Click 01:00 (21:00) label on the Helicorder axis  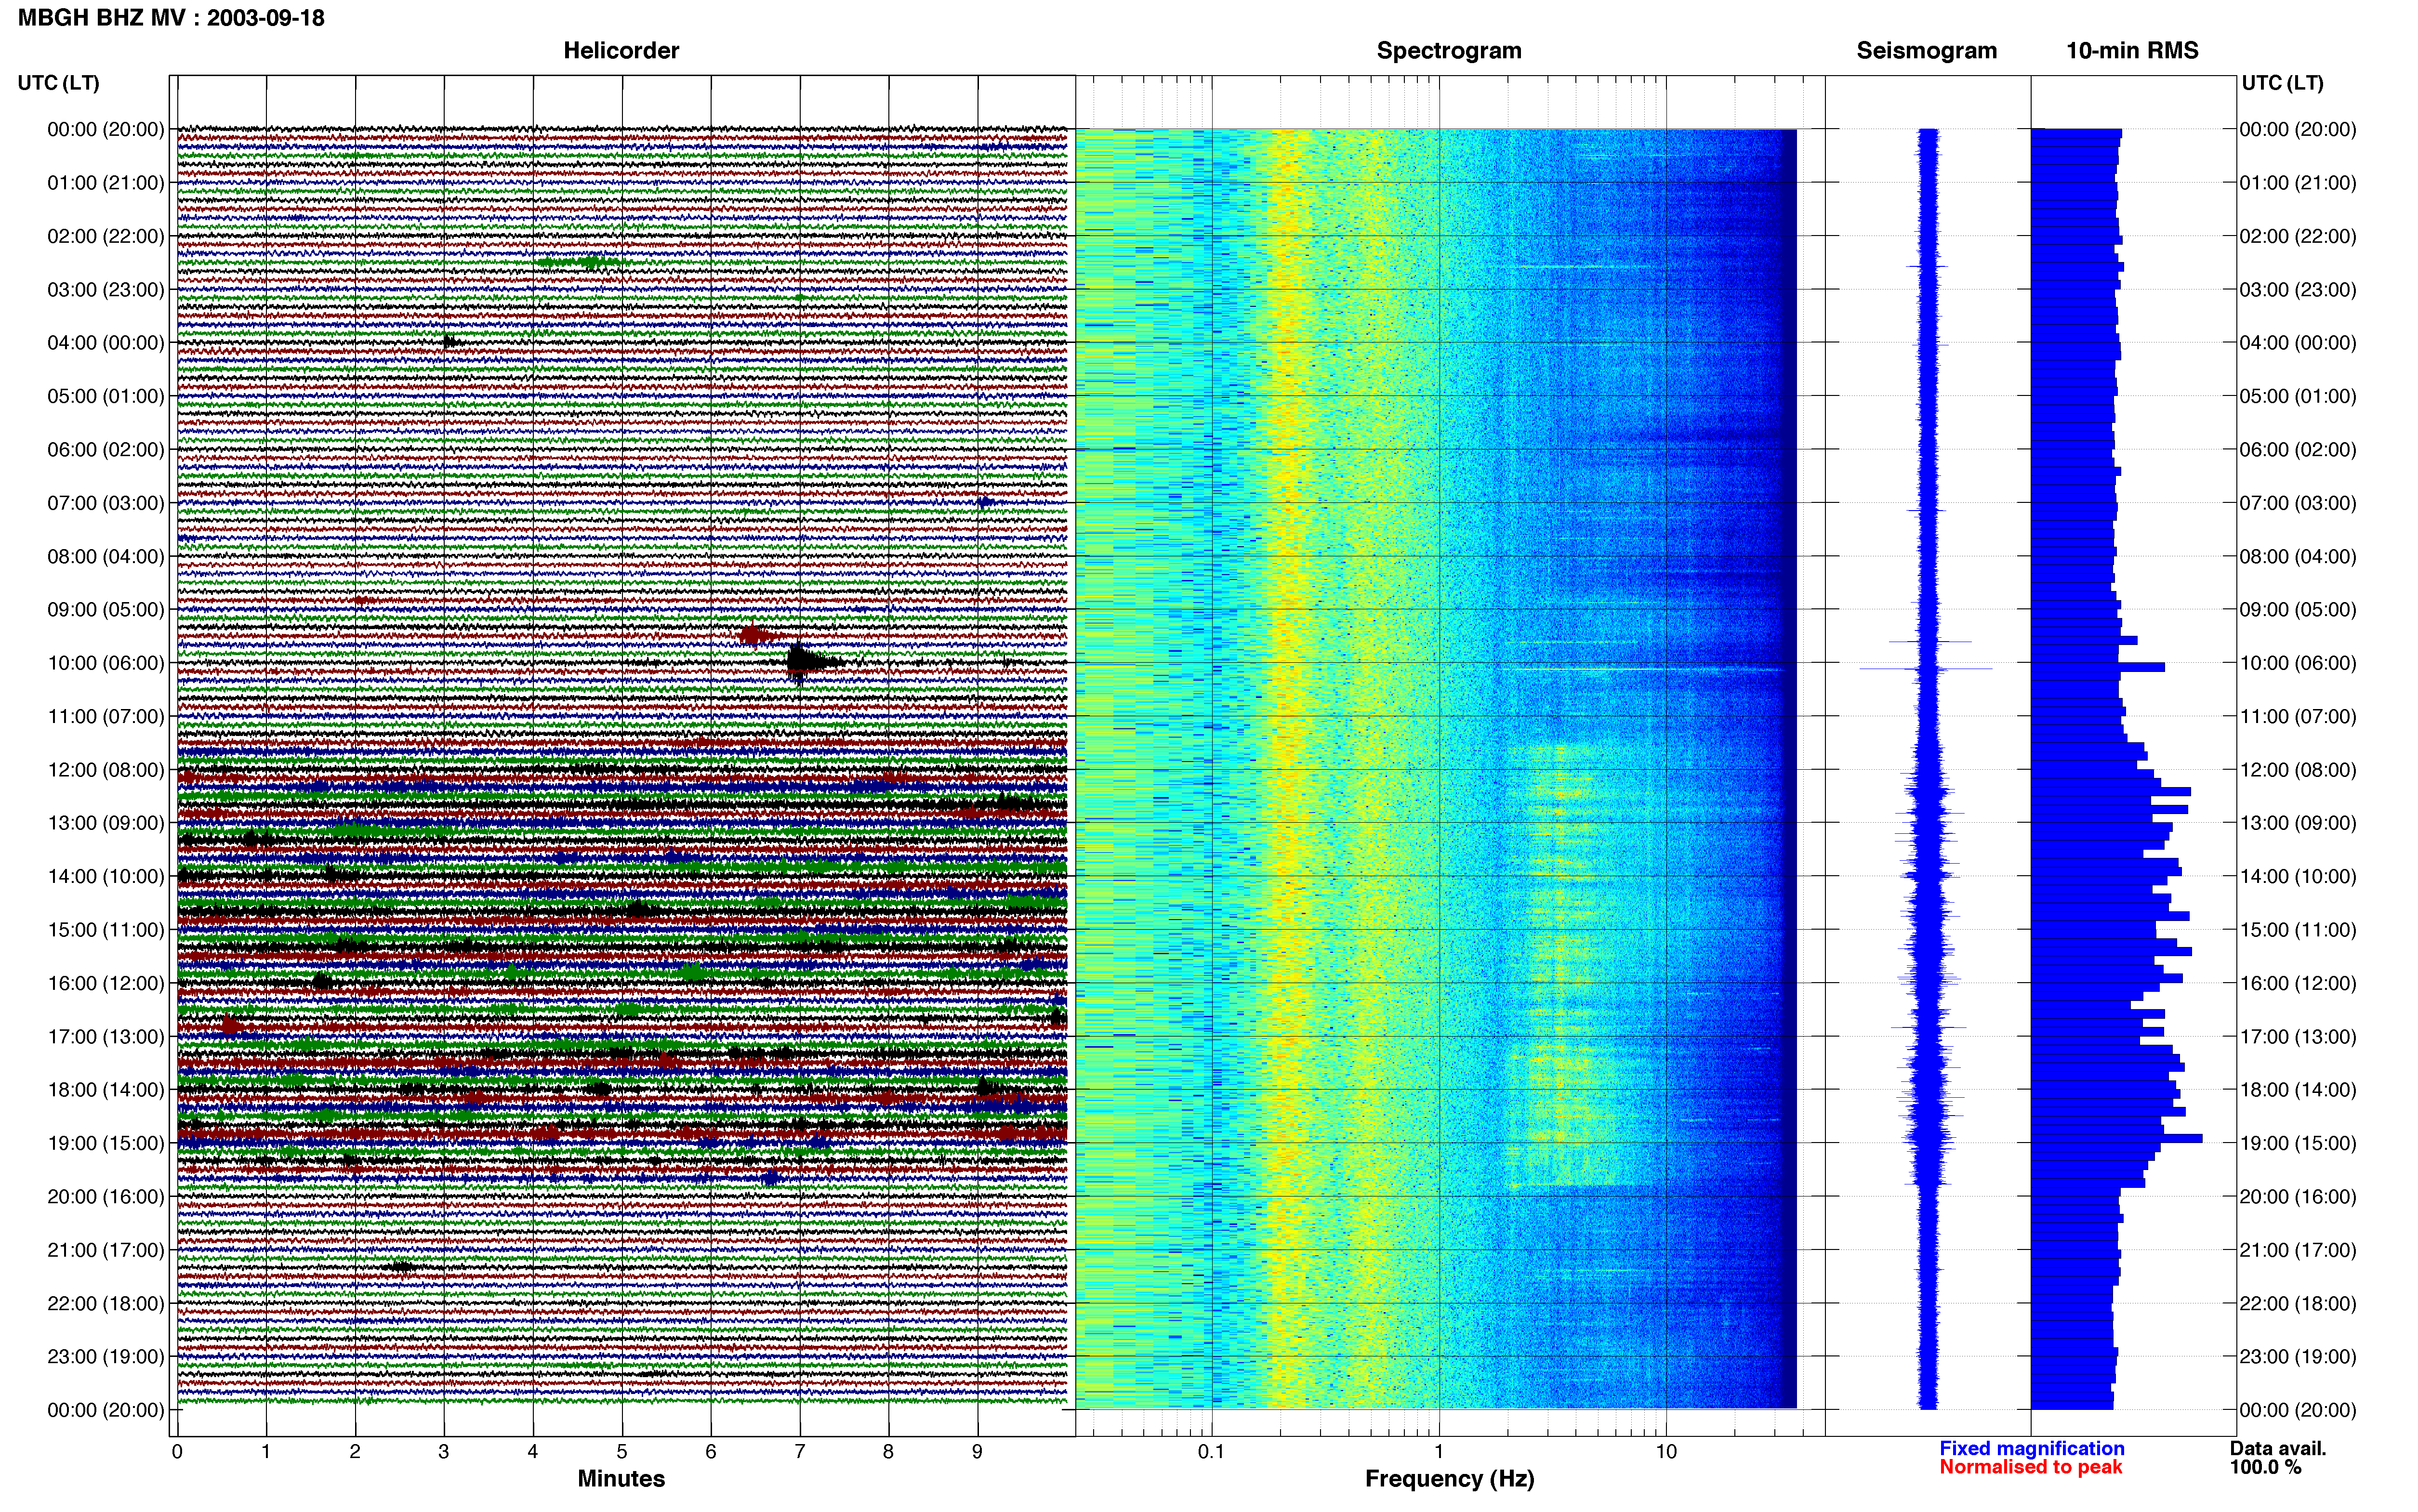click(x=106, y=183)
